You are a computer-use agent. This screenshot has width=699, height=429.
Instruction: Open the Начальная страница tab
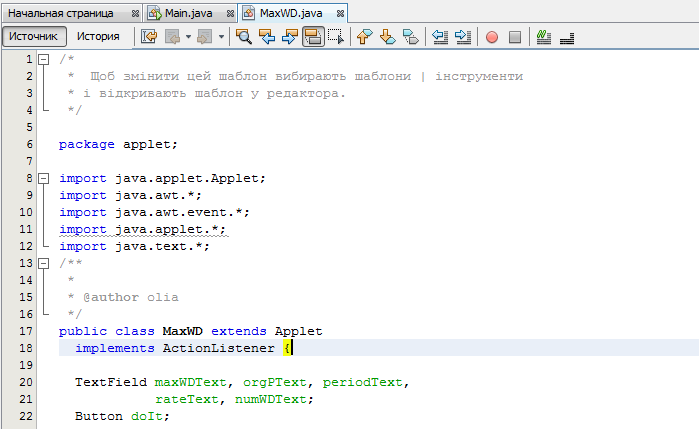61,13
